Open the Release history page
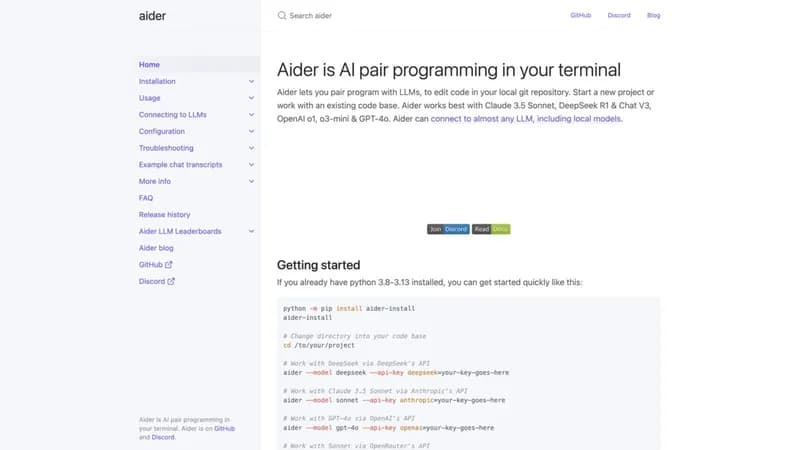 [x=164, y=215]
